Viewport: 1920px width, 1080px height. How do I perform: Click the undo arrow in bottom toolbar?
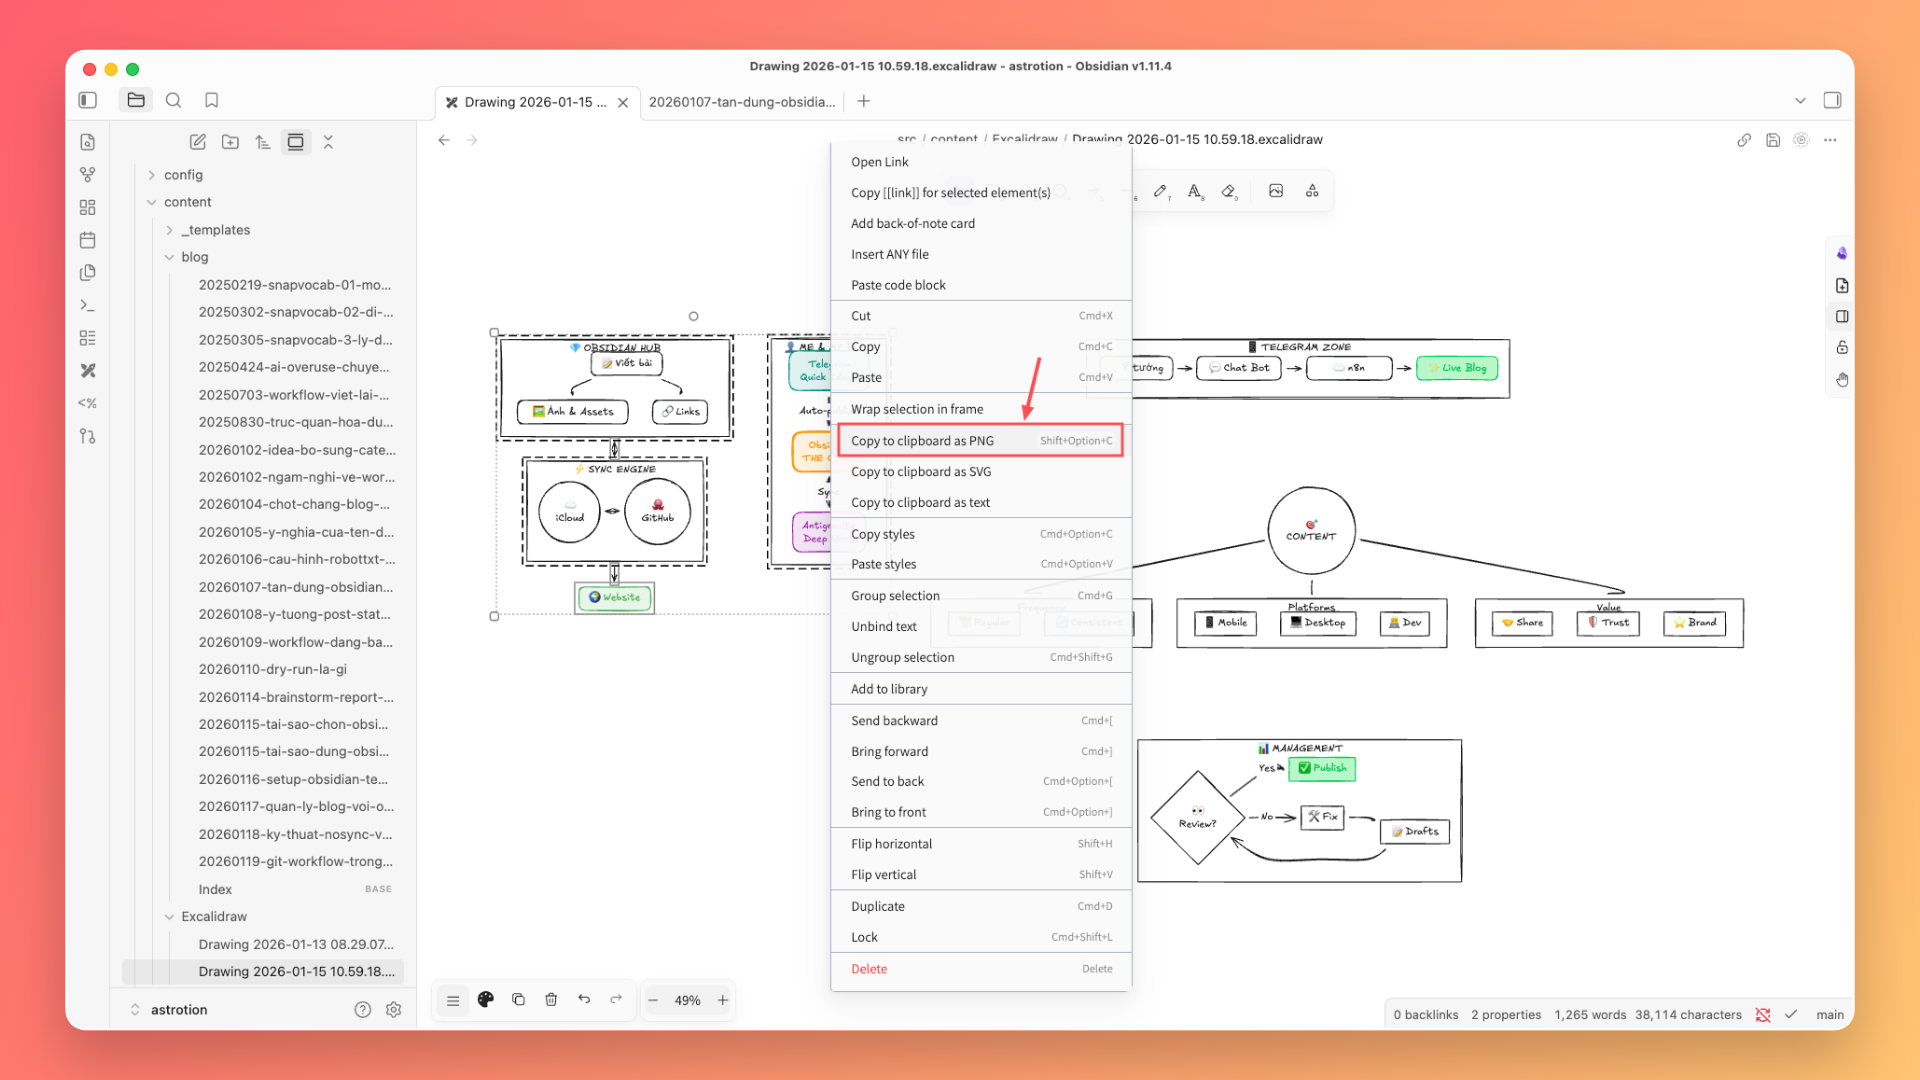pos(584,999)
